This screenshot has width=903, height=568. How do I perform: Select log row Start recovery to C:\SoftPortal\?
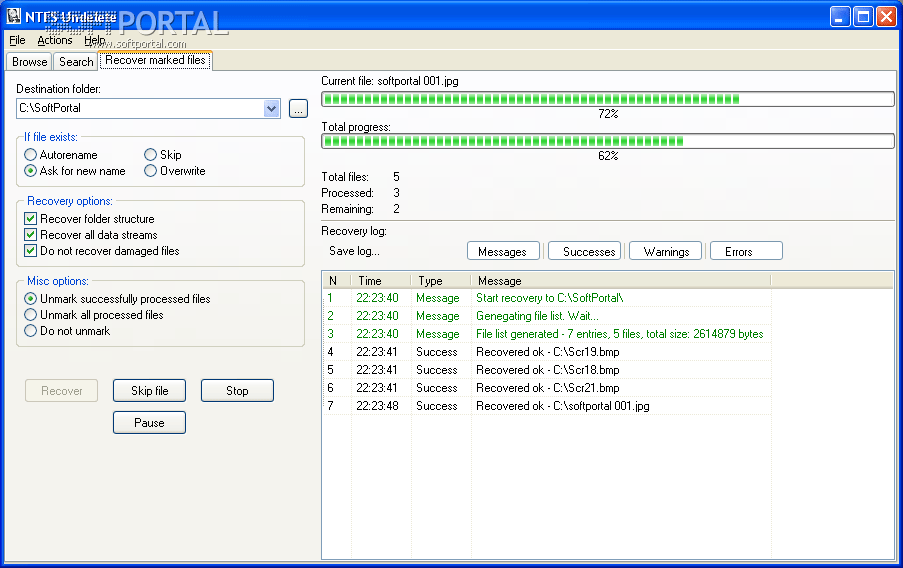547,298
